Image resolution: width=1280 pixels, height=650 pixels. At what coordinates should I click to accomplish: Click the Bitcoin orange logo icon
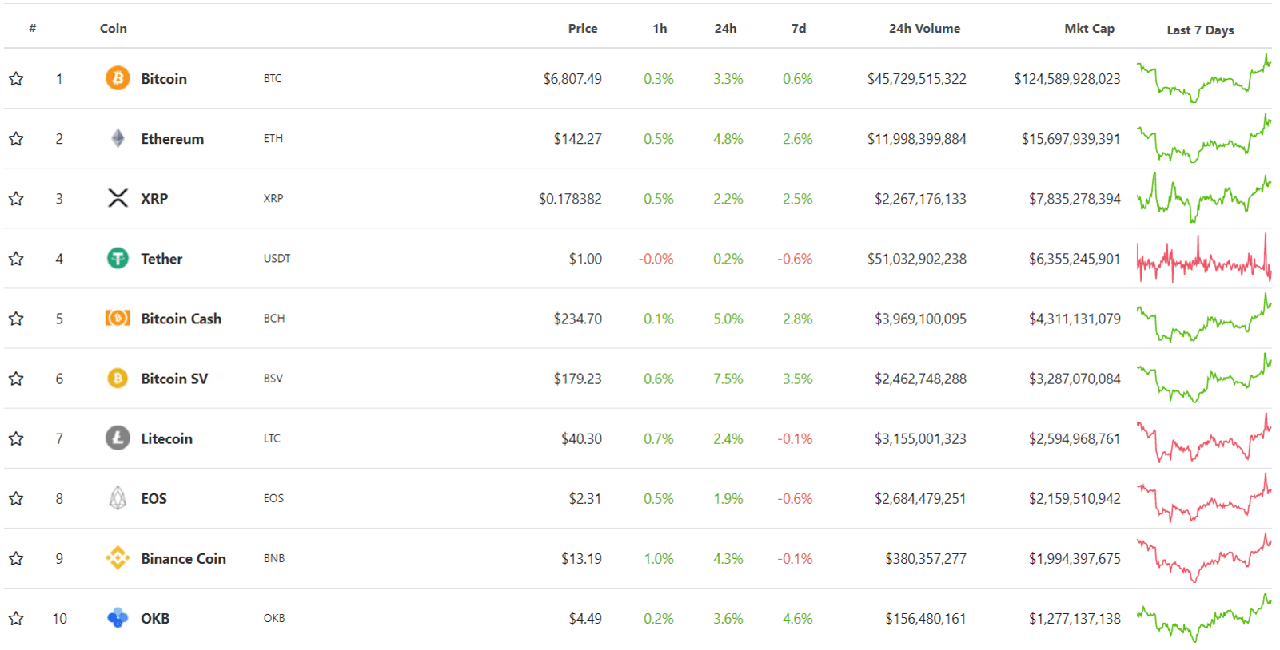click(x=118, y=78)
